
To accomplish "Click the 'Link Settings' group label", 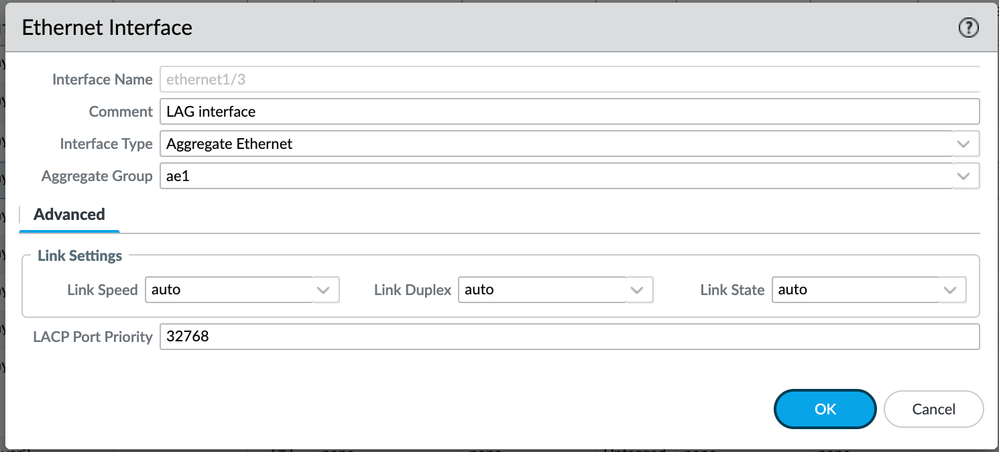I will 80,257.
